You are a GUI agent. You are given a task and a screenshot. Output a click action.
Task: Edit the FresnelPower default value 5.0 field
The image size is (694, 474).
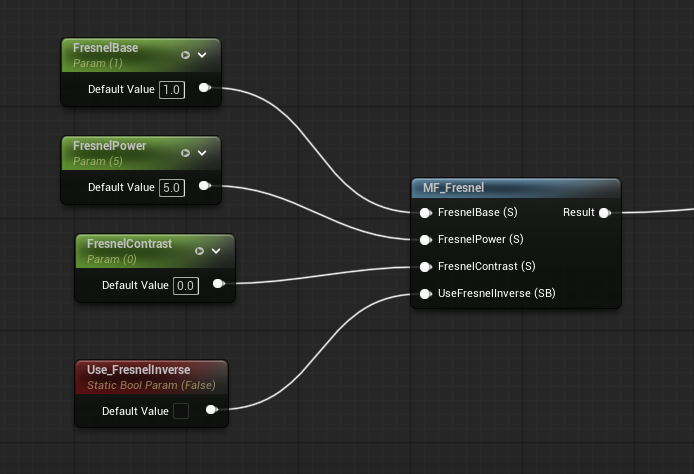tap(172, 188)
